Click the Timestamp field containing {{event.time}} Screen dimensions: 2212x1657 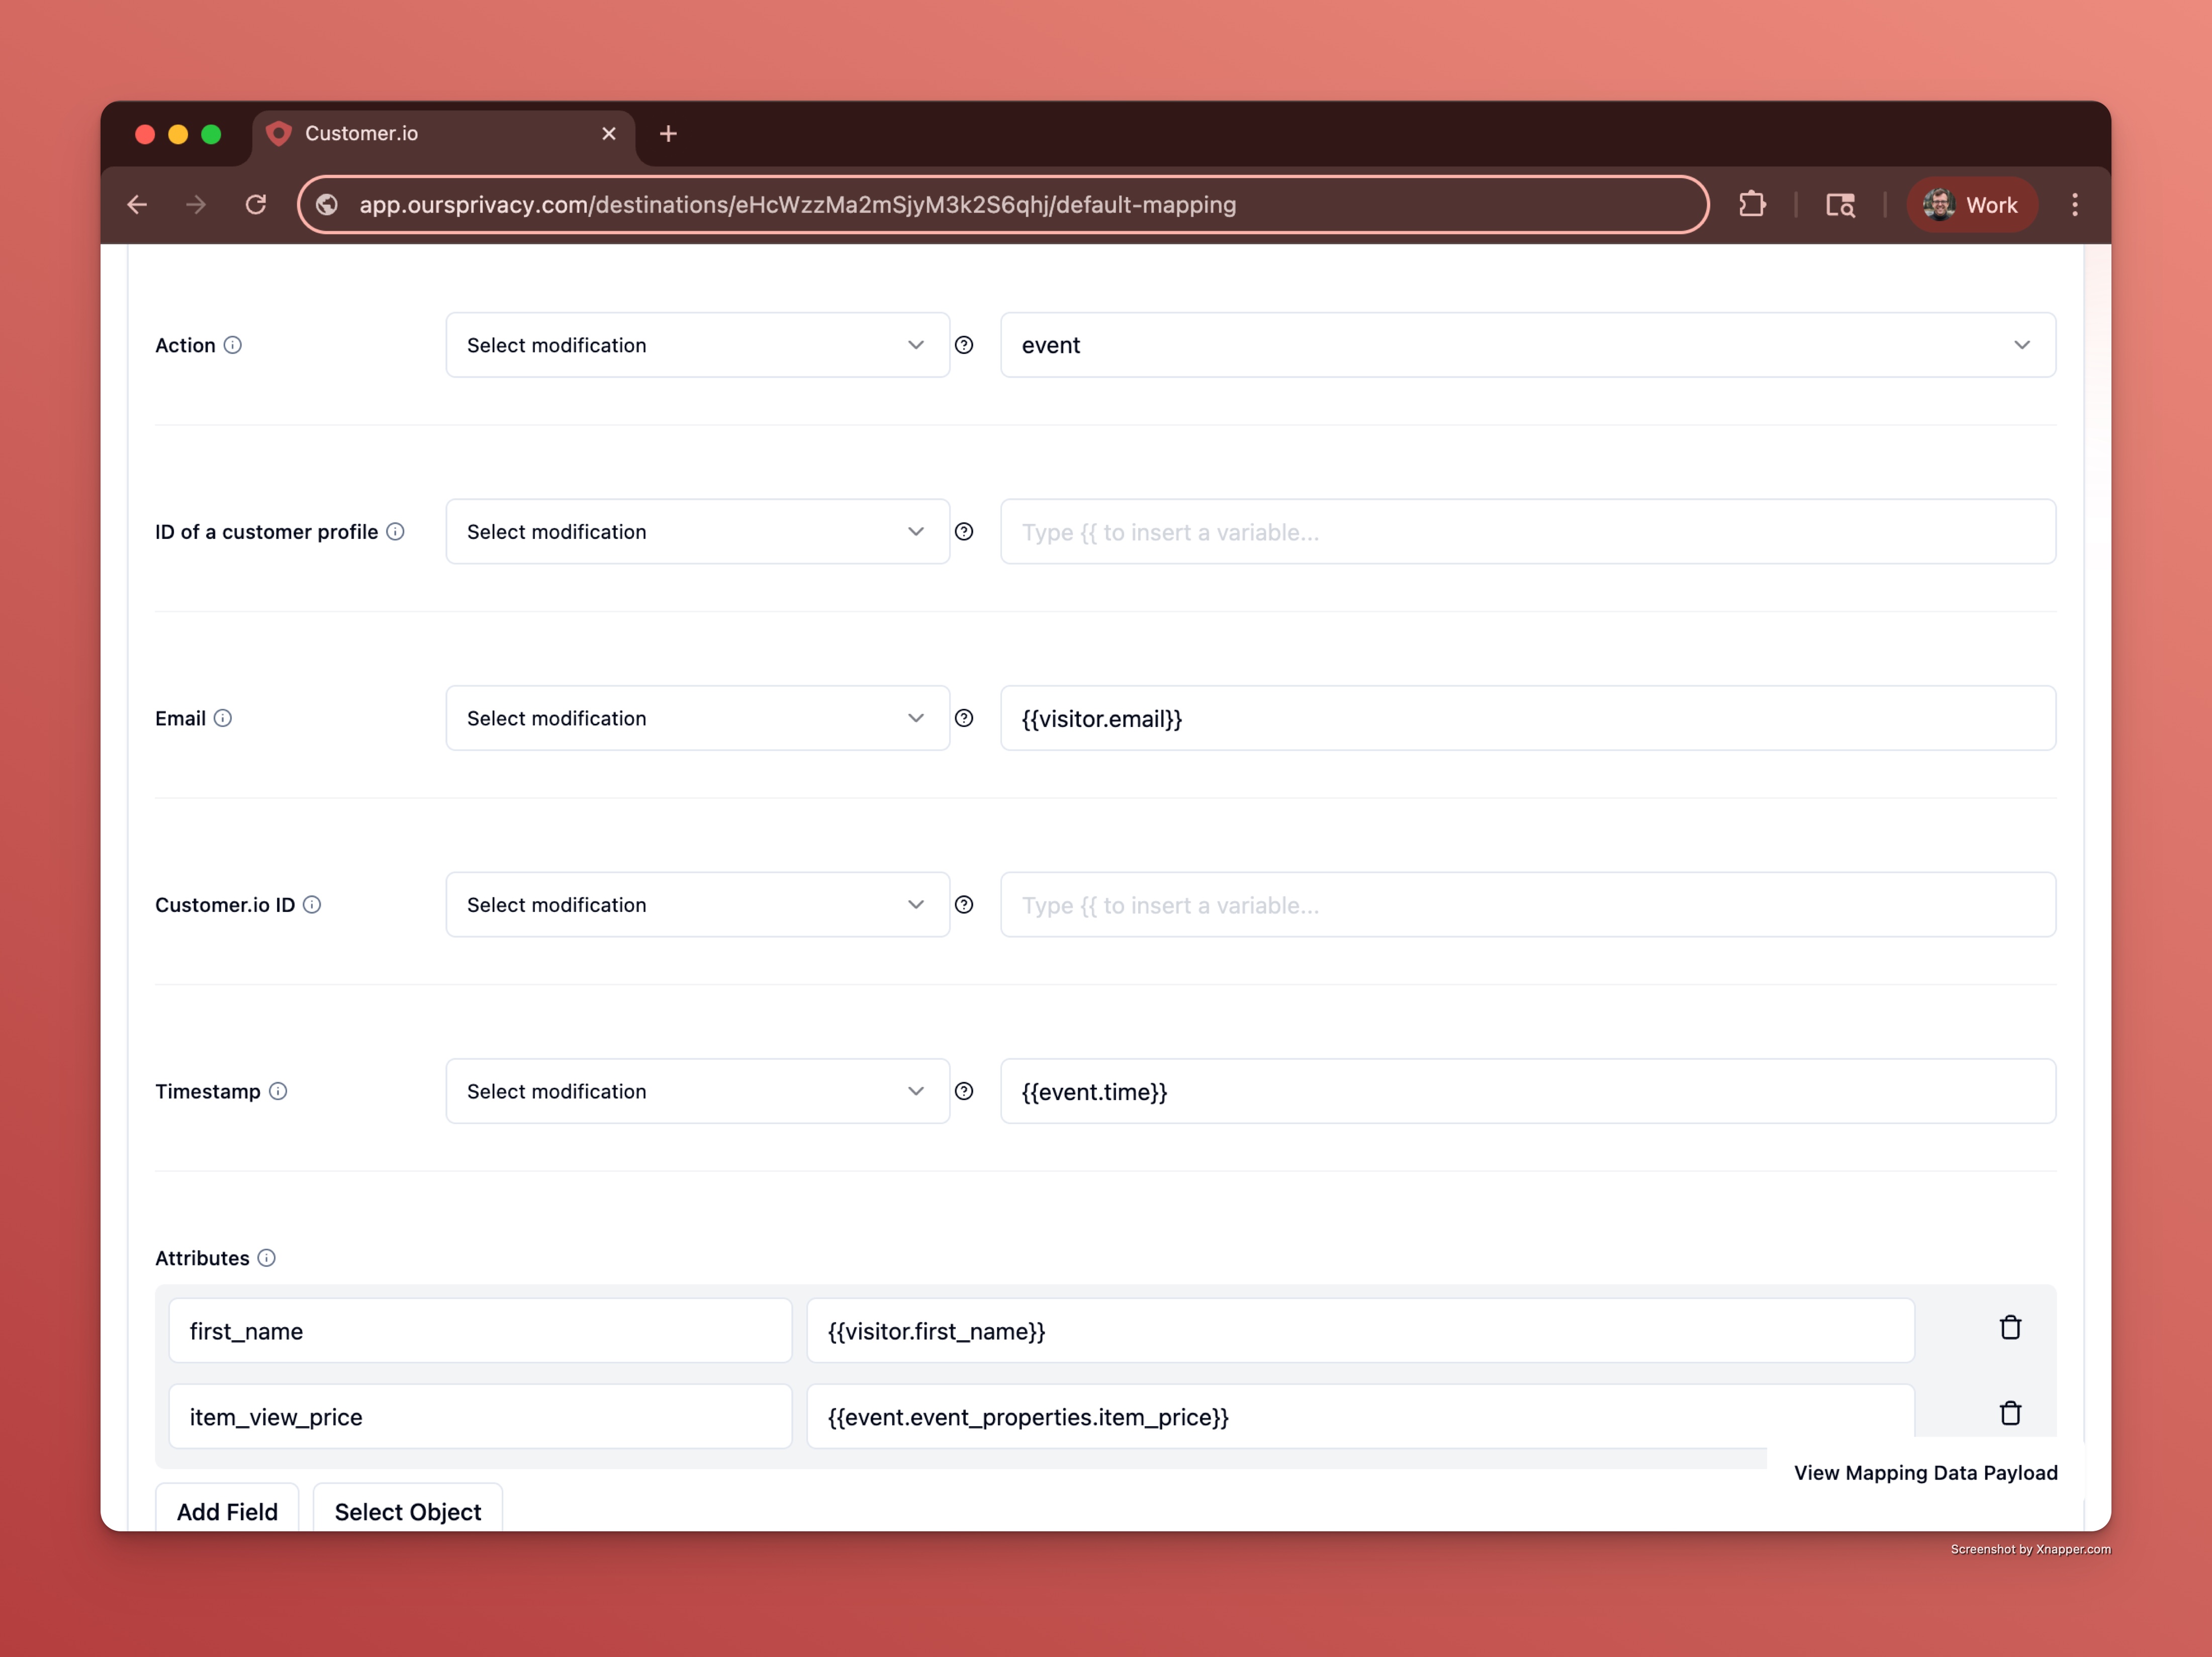click(x=1528, y=1091)
